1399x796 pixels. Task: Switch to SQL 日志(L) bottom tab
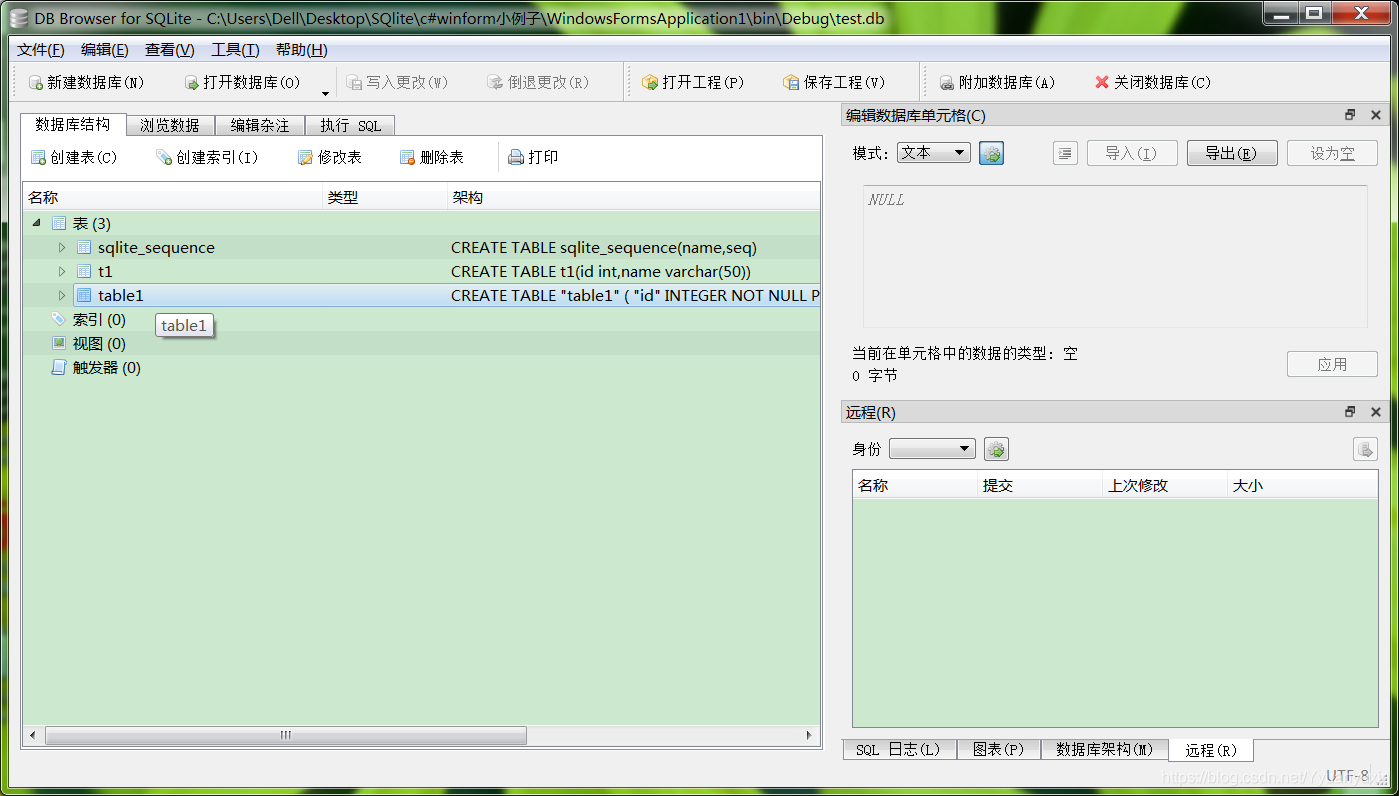(x=899, y=750)
